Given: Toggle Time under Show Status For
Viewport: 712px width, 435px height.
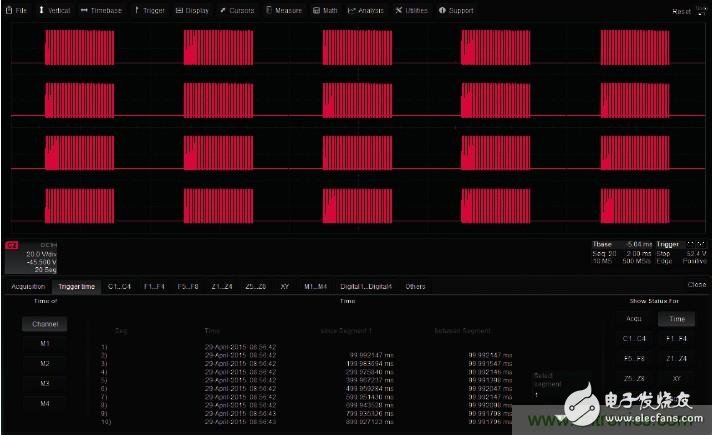Looking at the screenshot, I should click(676, 319).
